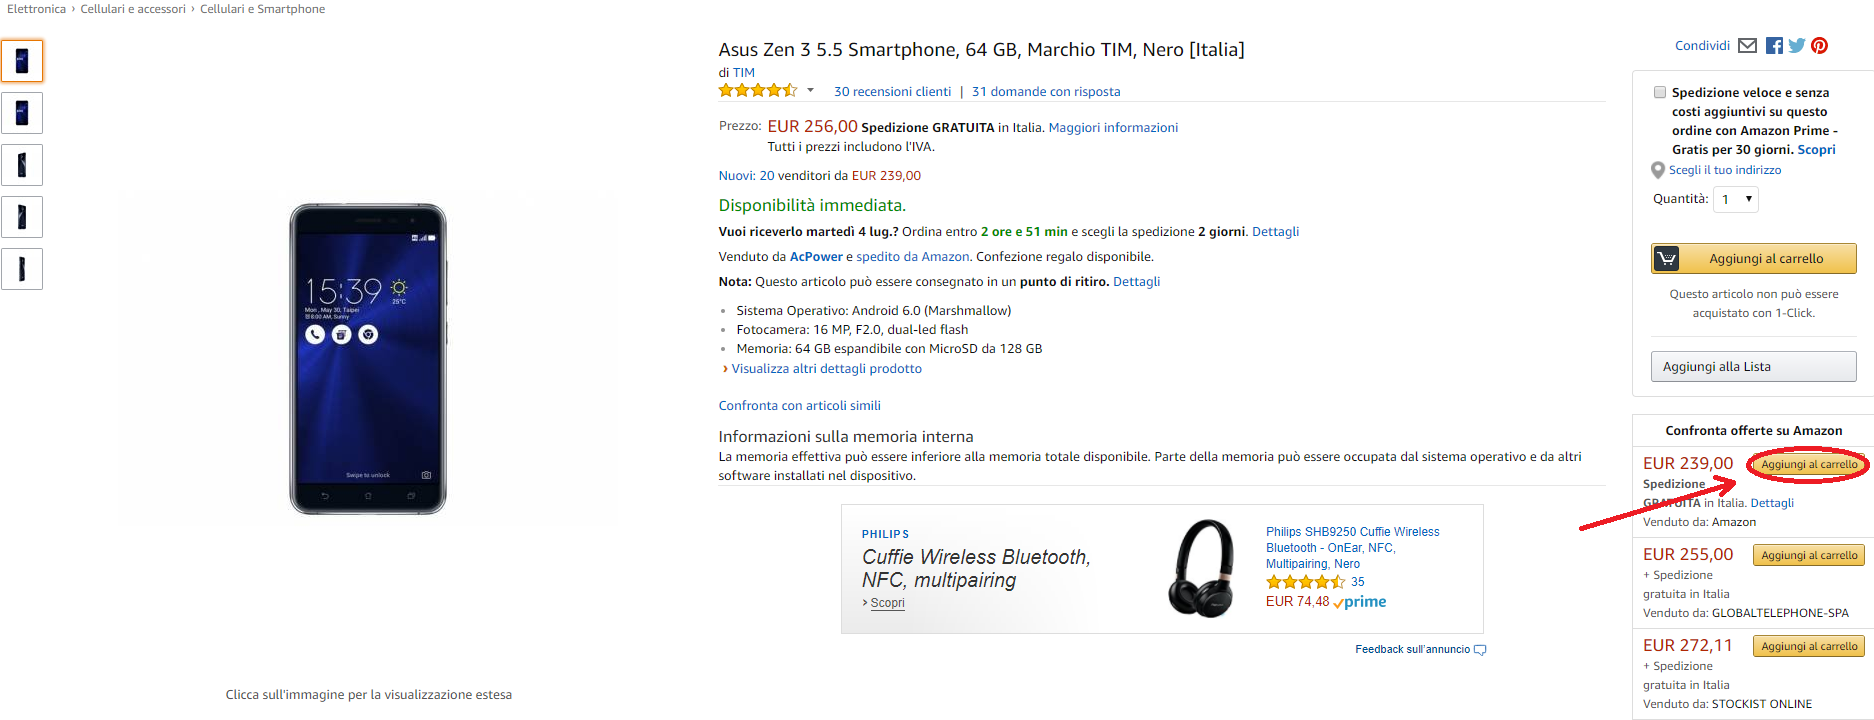
Task: Click Aggiungi alla Lista button
Action: 1752,367
